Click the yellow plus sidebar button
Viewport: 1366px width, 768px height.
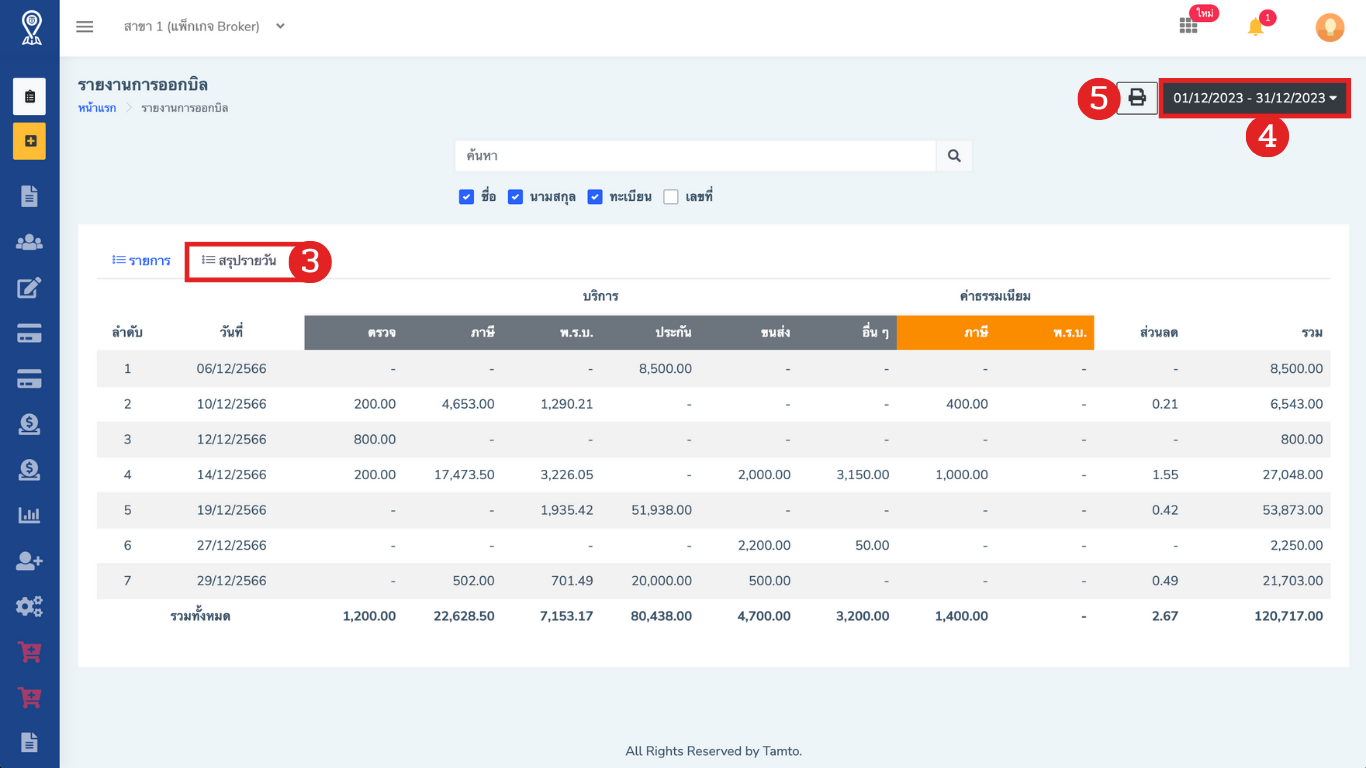pyautogui.click(x=30, y=141)
